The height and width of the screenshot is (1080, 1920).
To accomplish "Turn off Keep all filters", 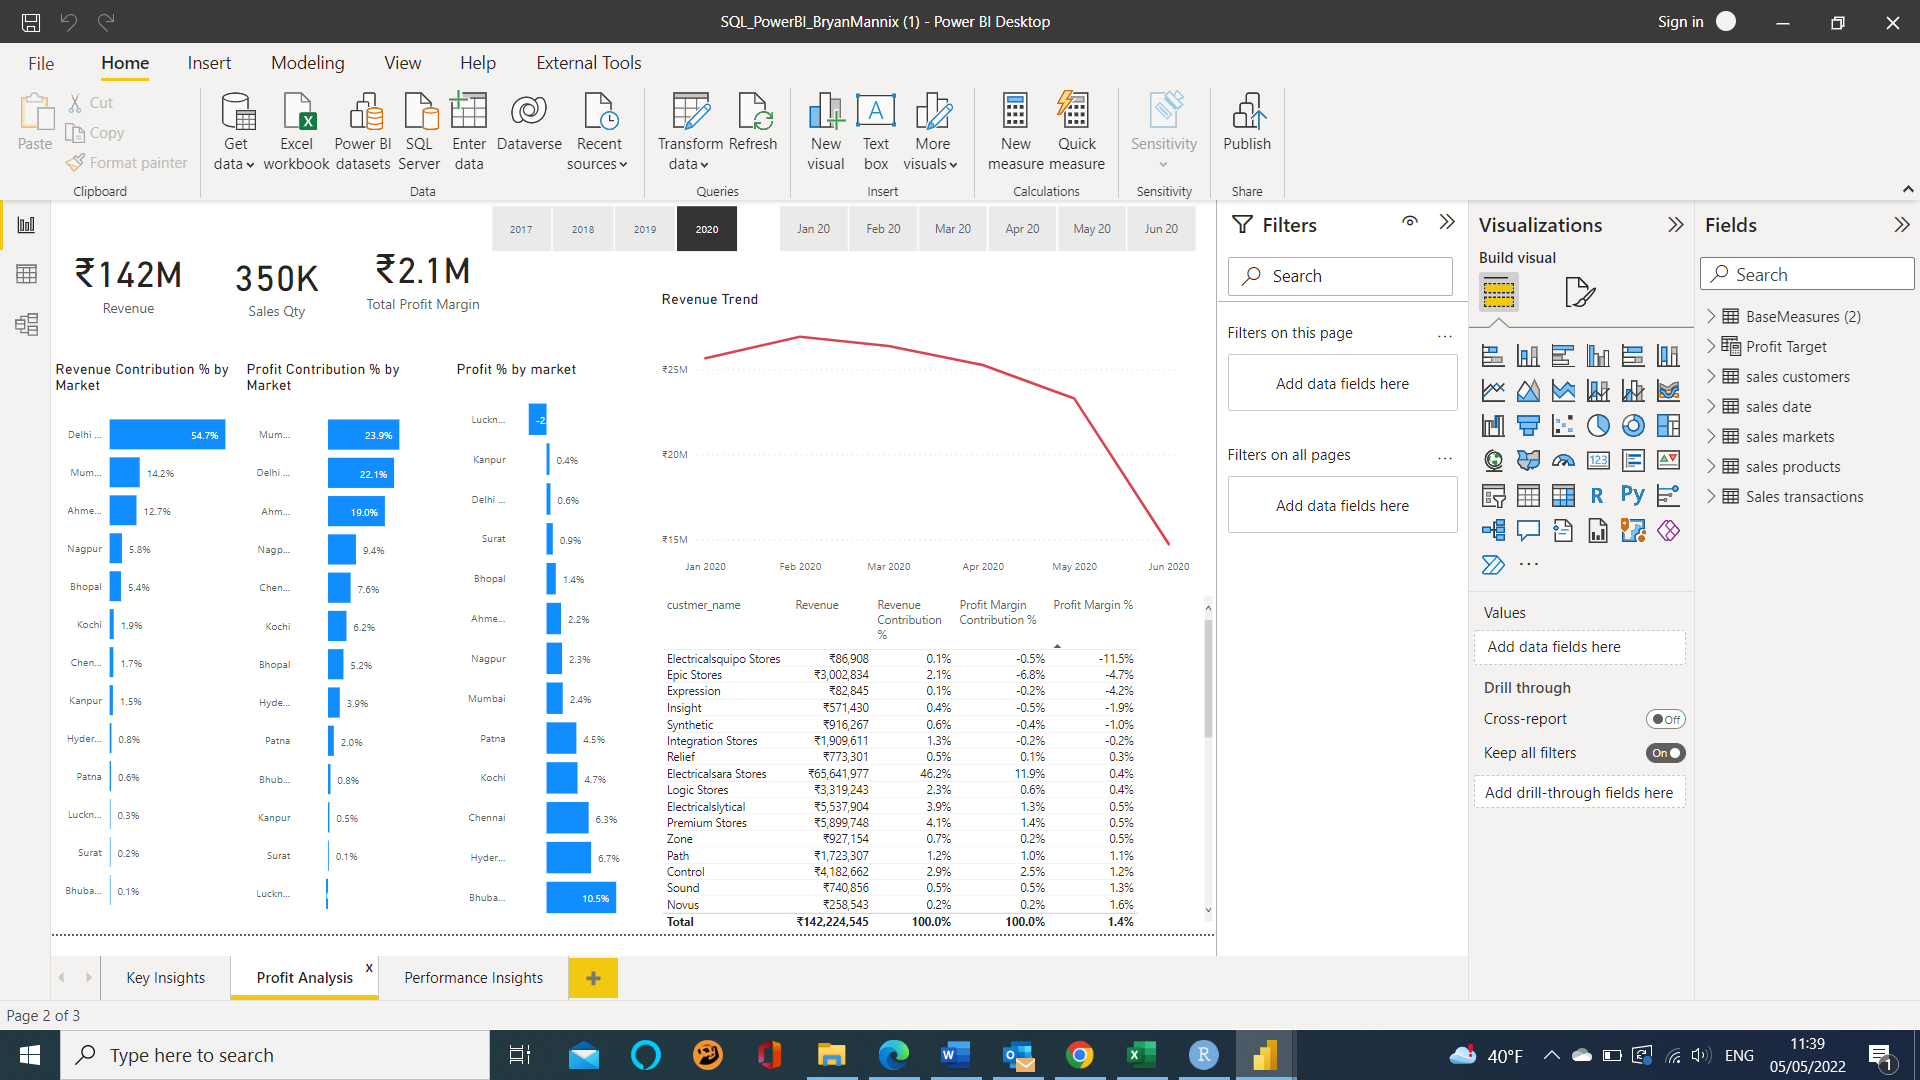I will click(1665, 753).
